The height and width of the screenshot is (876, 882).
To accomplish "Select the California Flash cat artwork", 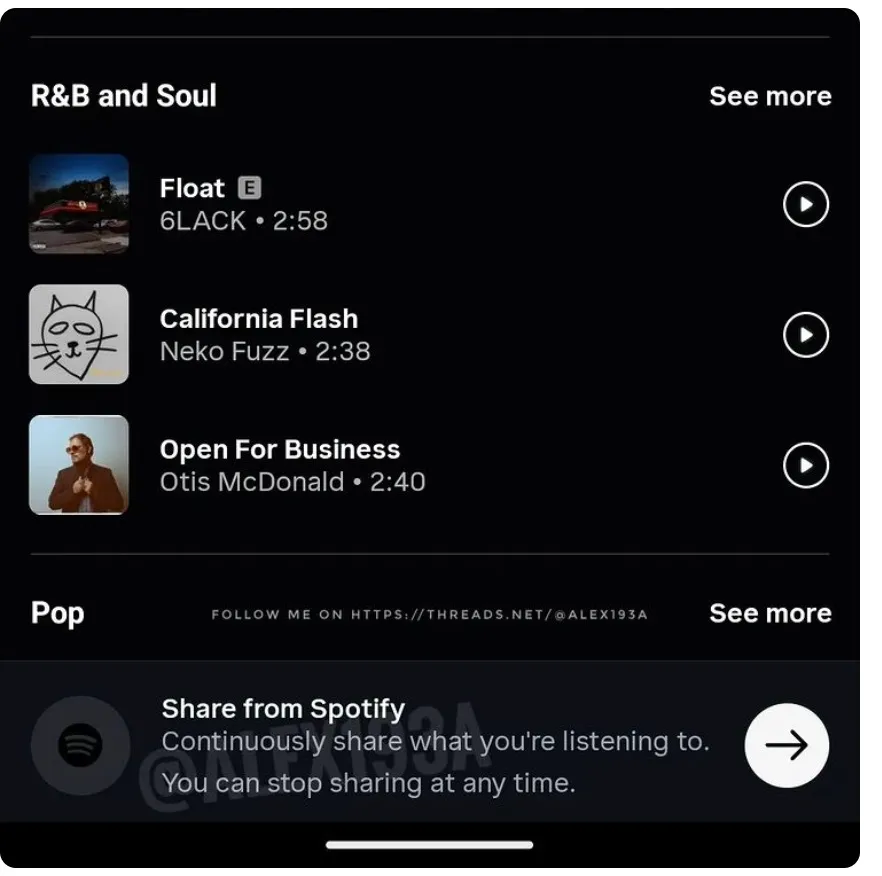I will pyautogui.click(x=79, y=334).
